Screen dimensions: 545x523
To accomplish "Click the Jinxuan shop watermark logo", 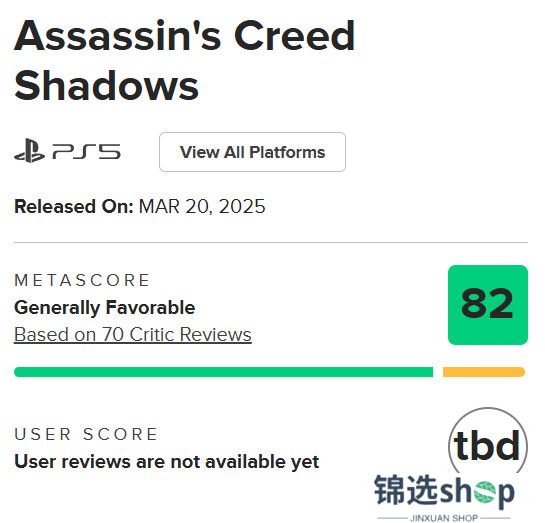I will [444, 497].
